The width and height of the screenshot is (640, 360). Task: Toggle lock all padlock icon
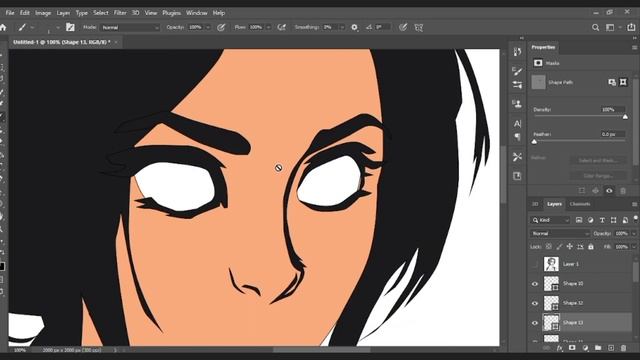point(591,247)
